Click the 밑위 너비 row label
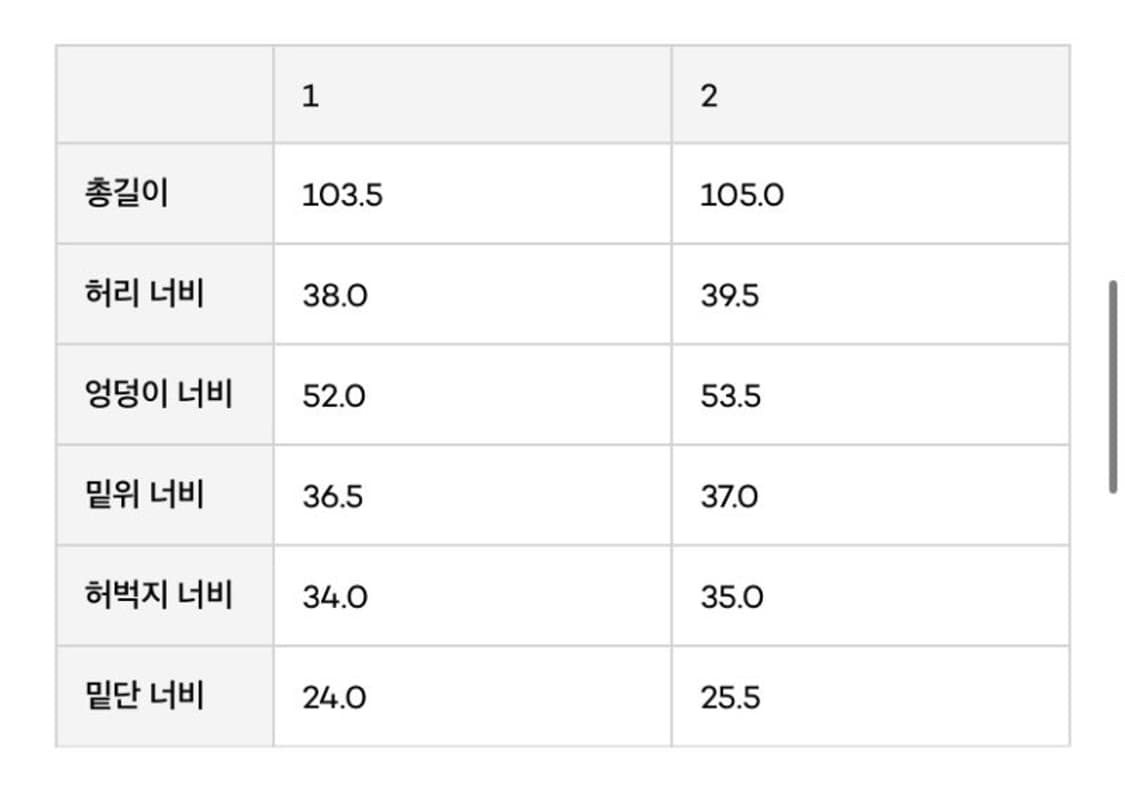 (x=145, y=495)
